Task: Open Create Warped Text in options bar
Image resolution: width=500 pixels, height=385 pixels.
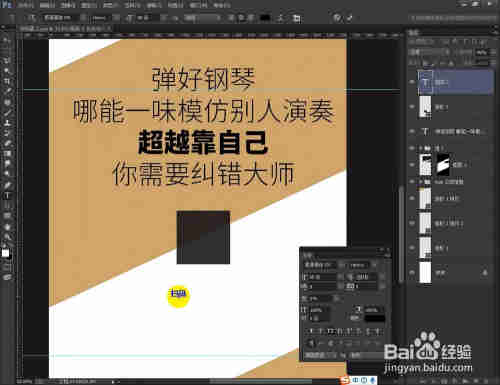Action: coord(281,18)
